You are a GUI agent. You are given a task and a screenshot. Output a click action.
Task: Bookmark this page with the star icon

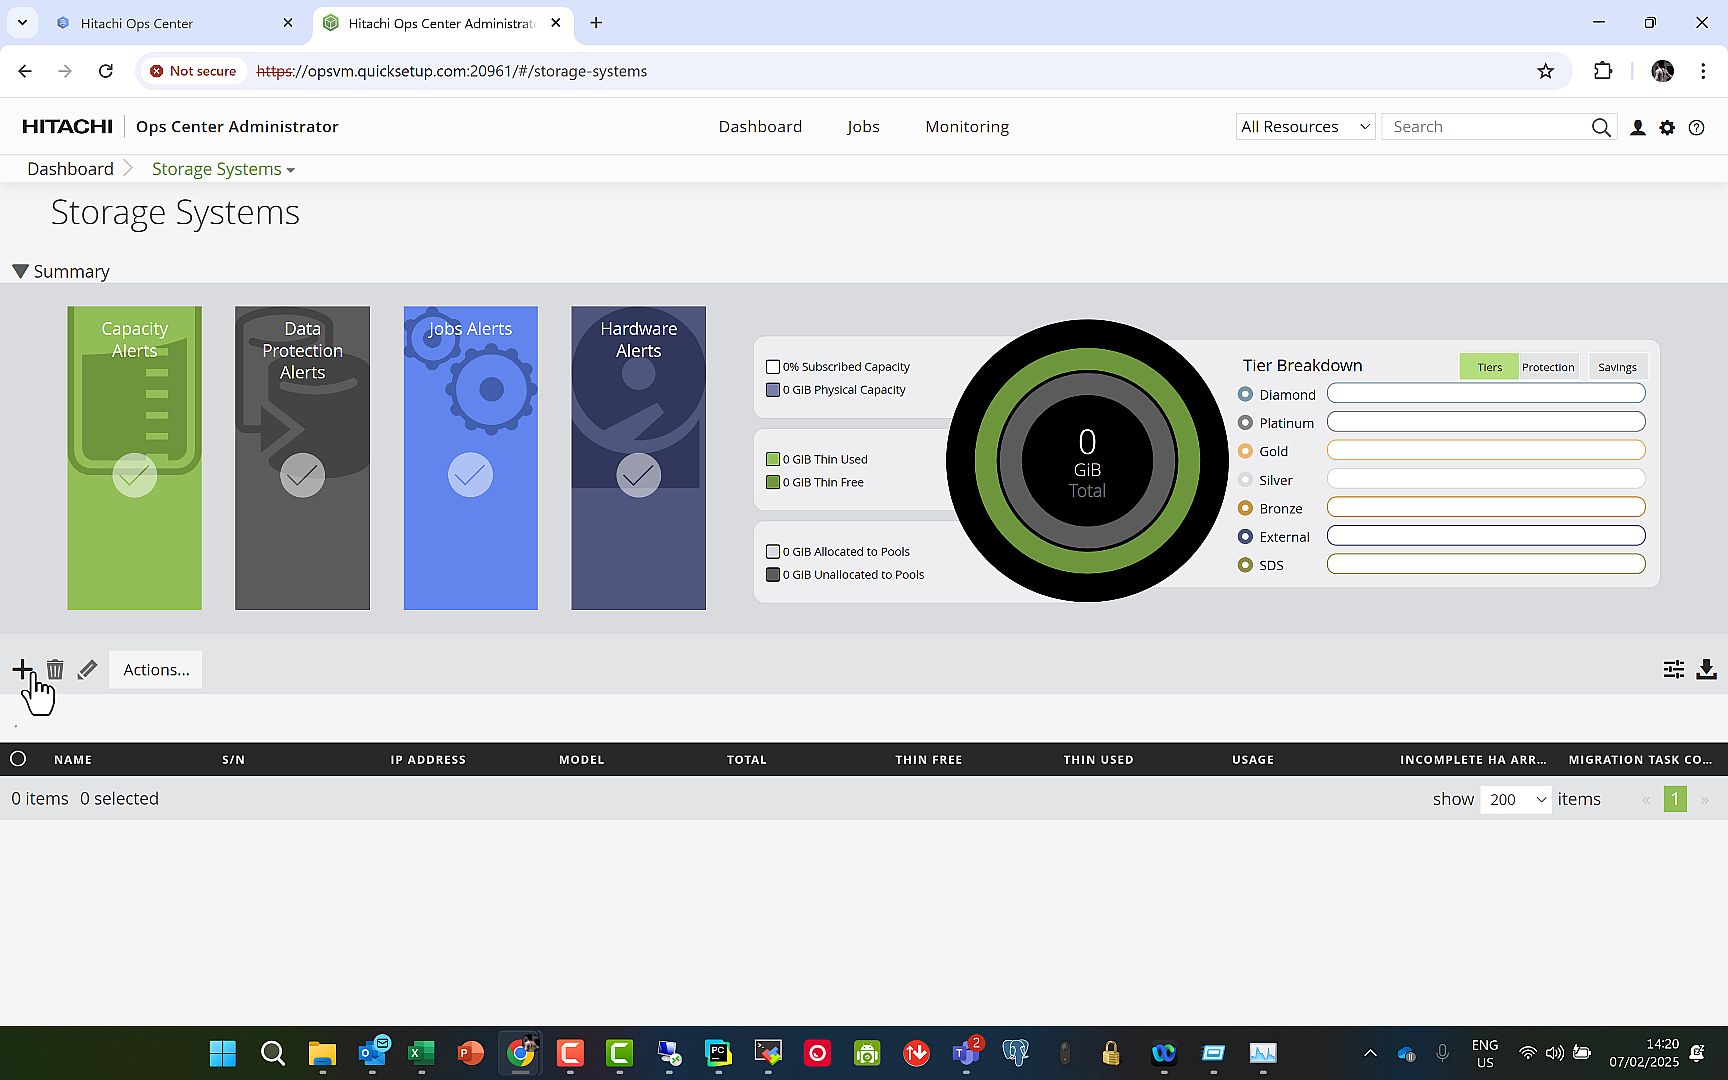[x=1545, y=71]
